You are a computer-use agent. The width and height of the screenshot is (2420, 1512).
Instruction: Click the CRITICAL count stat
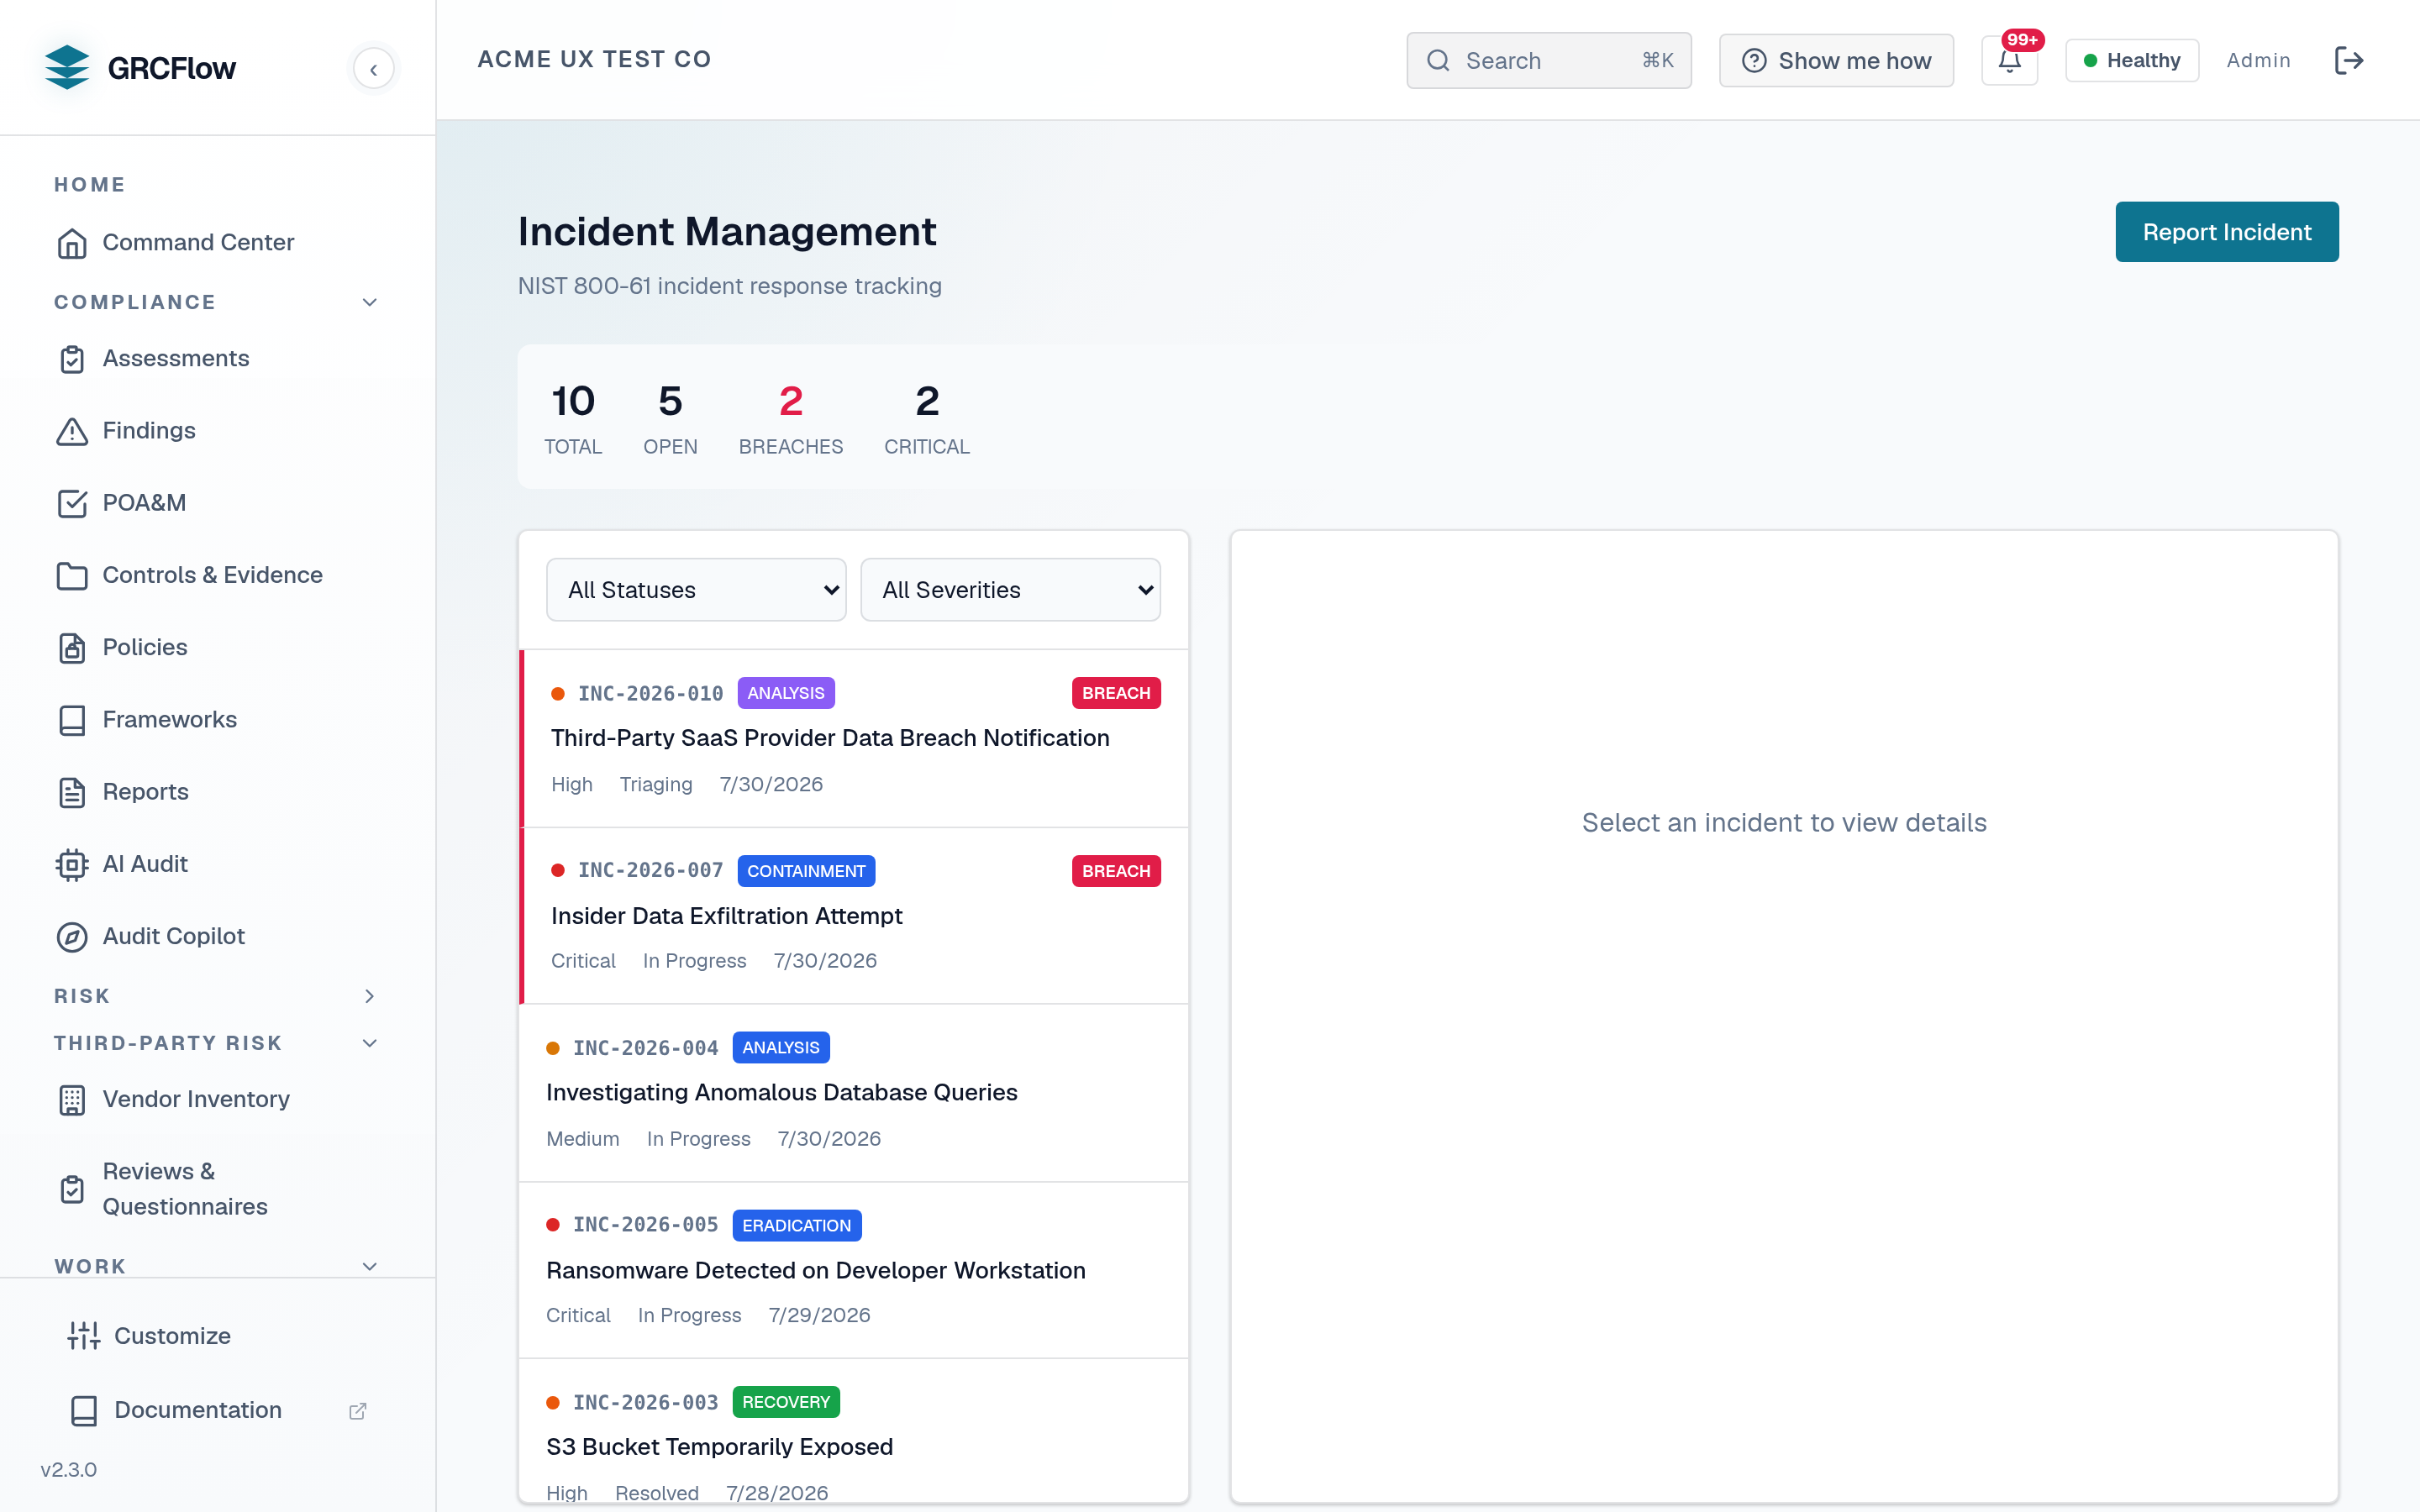point(926,419)
